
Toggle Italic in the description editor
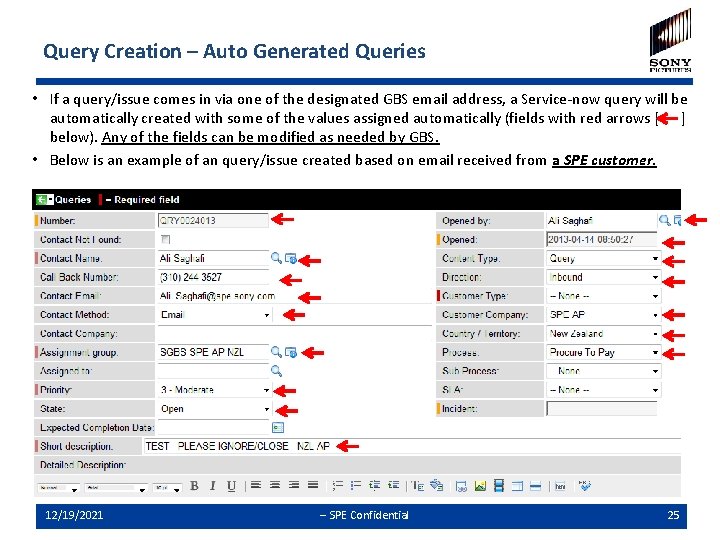click(x=213, y=486)
